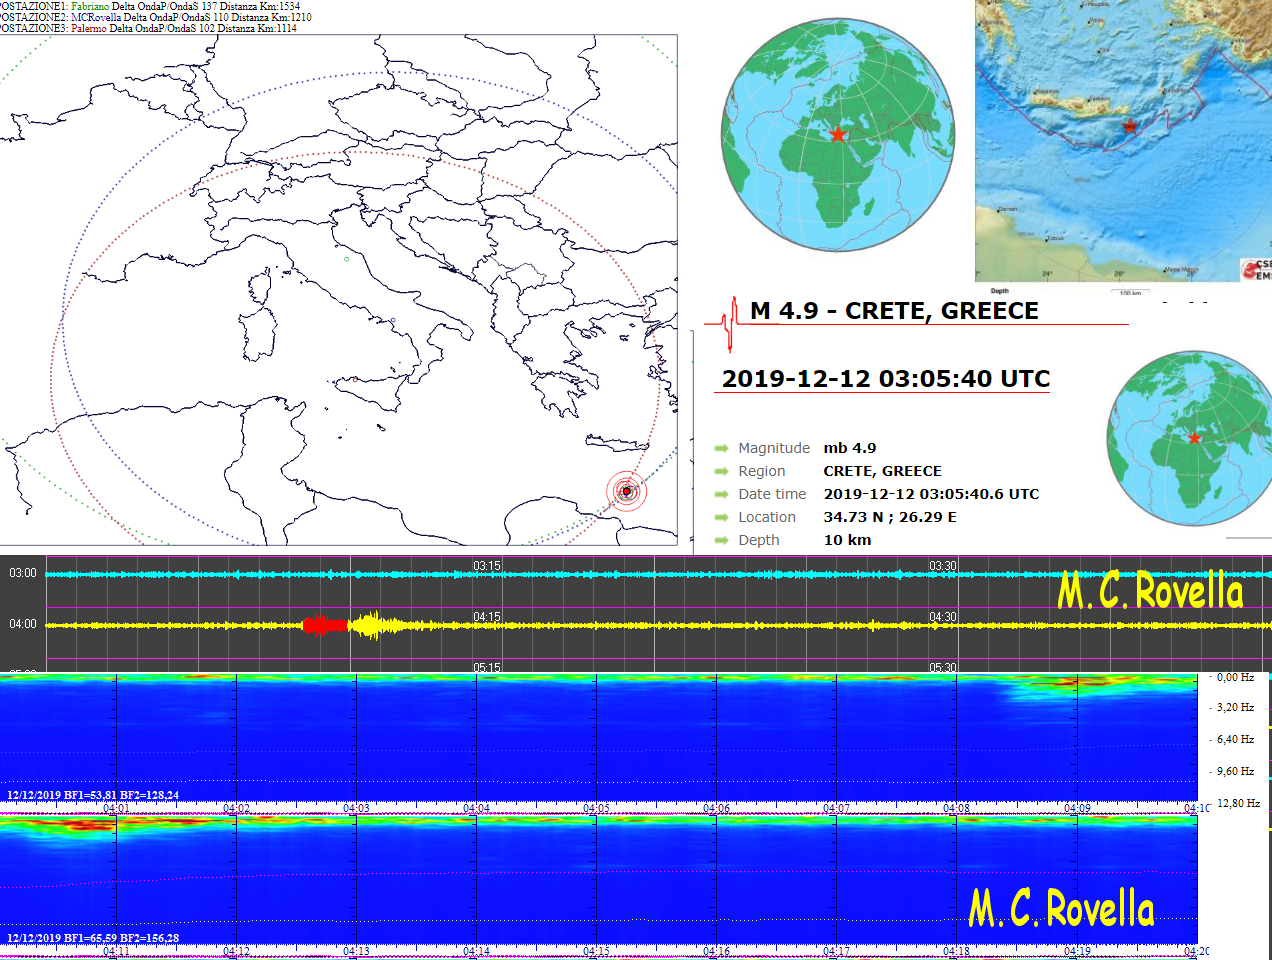Click the date time value '2019-12-12 03:05:40.6 UTC'

[932, 494]
